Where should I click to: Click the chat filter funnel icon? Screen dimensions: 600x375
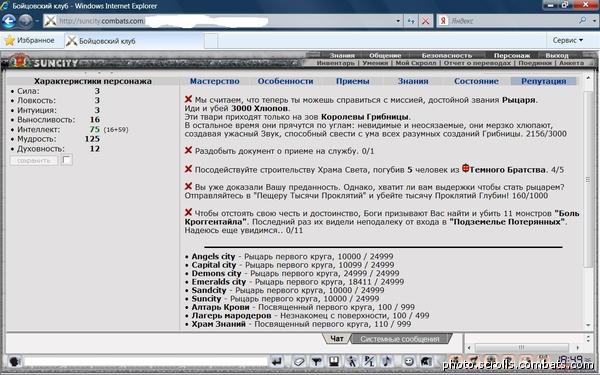coord(316,361)
